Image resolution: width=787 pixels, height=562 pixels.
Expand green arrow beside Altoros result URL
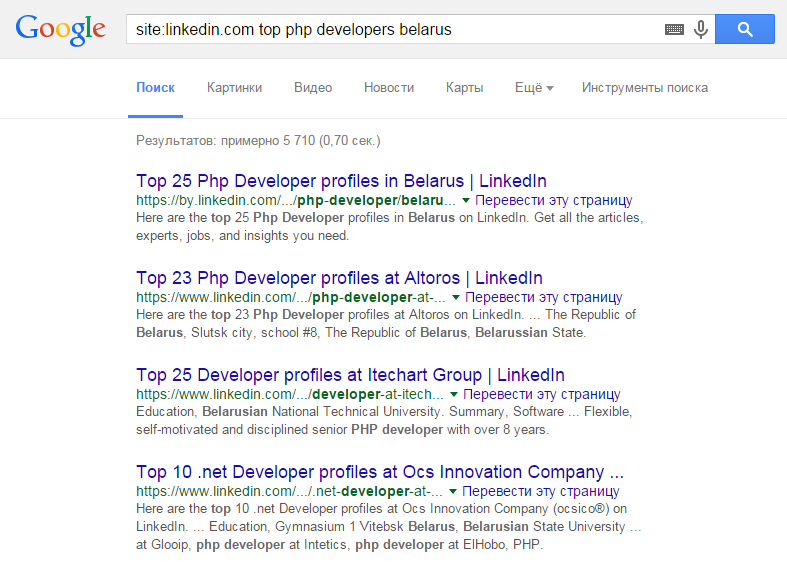[456, 298]
